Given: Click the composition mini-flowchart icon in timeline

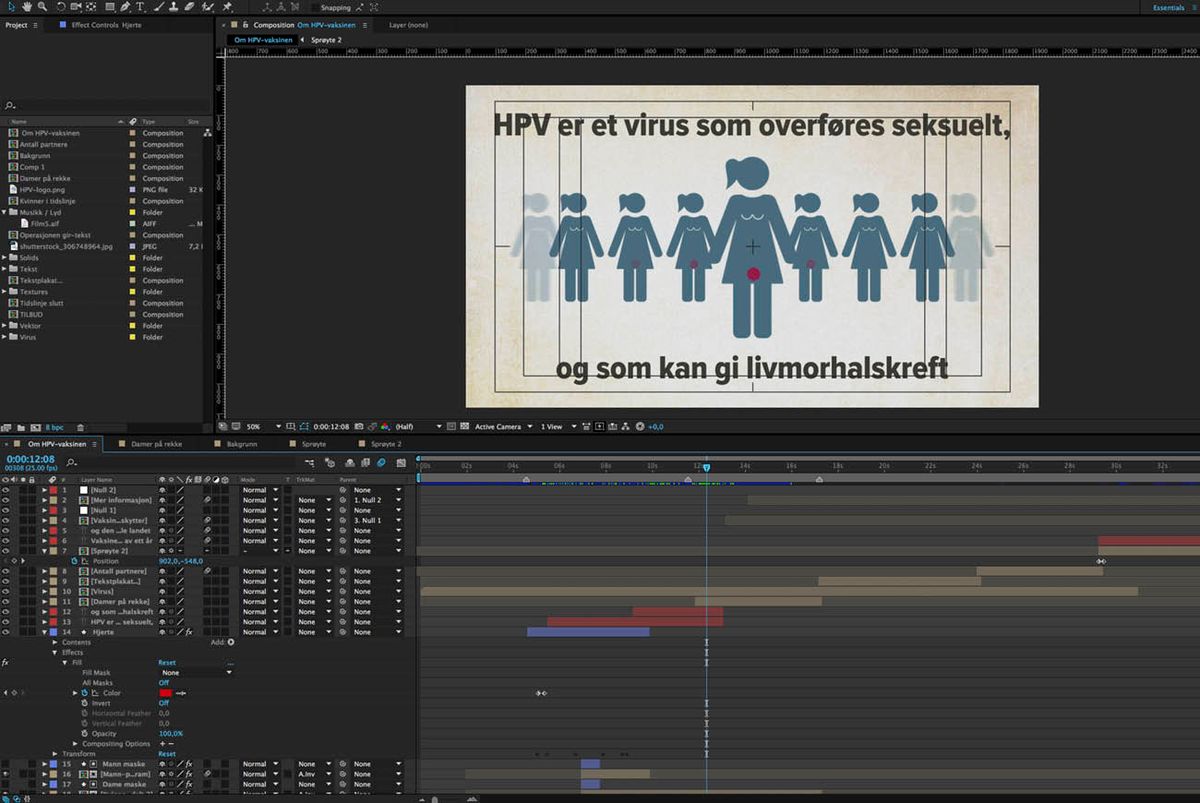Looking at the screenshot, I should pyautogui.click(x=309, y=463).
